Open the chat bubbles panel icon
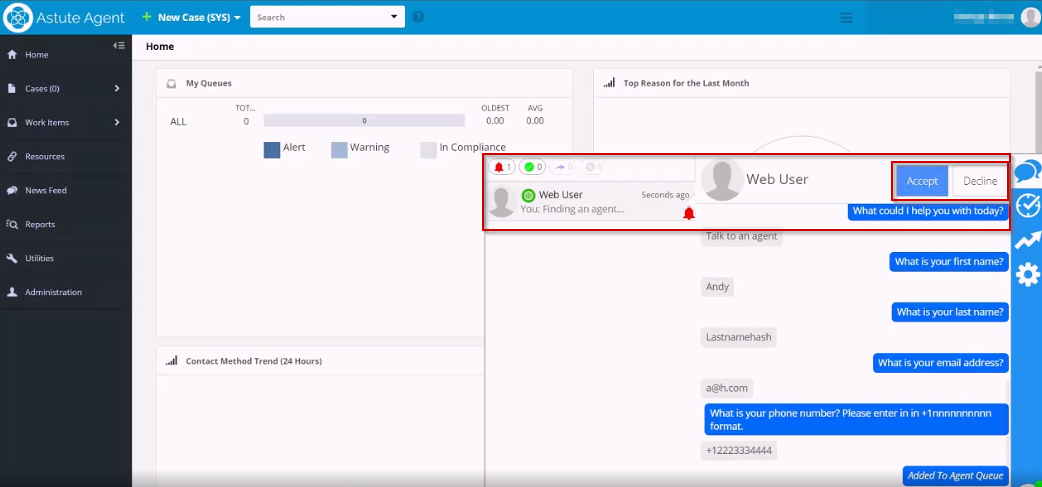 coord(1027,172)
